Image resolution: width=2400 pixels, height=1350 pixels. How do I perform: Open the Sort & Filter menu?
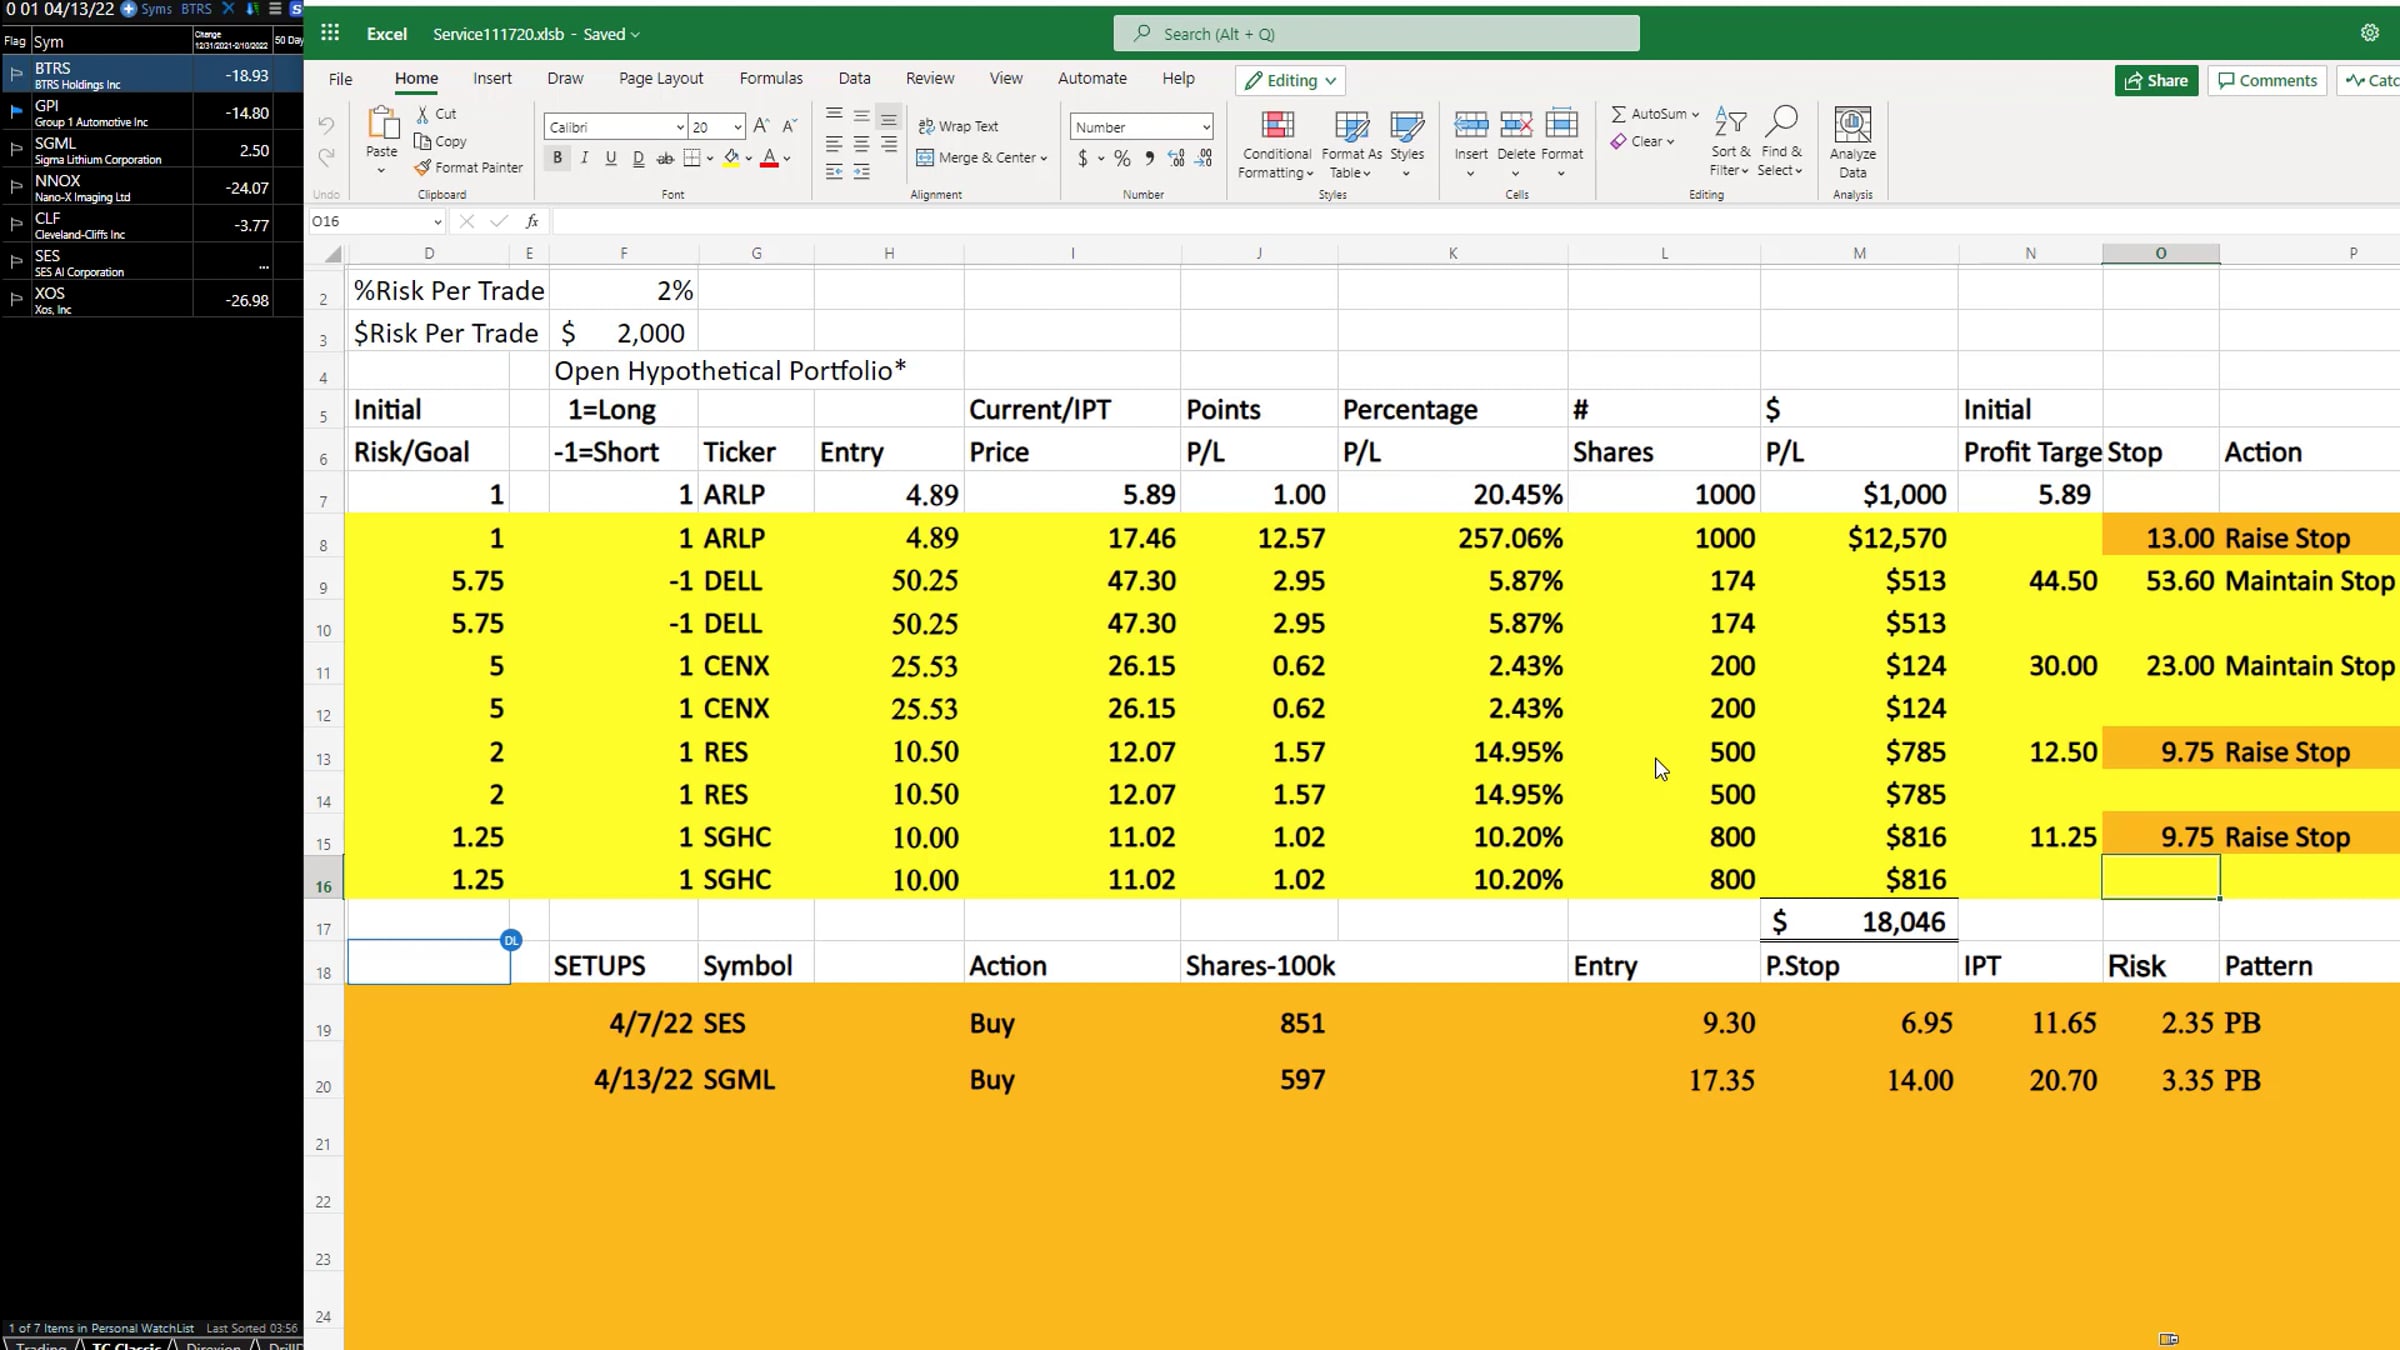tap(1730, 141)
